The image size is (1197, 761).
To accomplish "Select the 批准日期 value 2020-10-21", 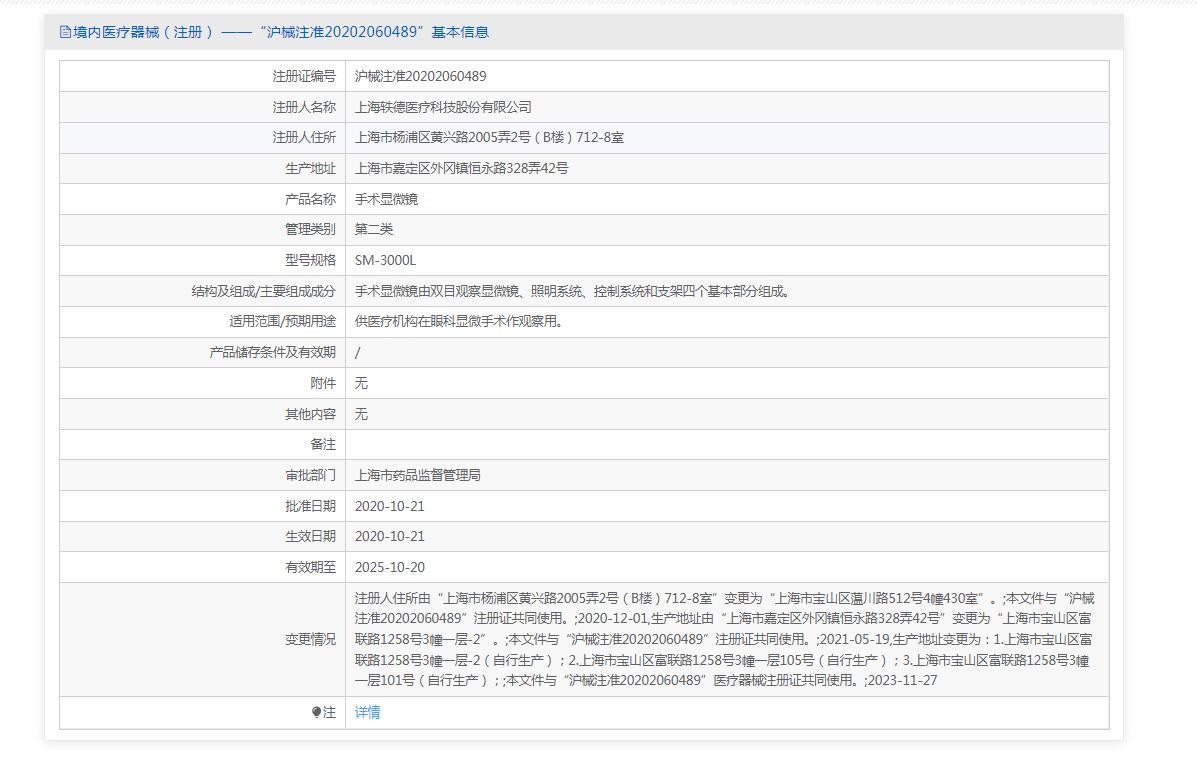I will (389, 506).
